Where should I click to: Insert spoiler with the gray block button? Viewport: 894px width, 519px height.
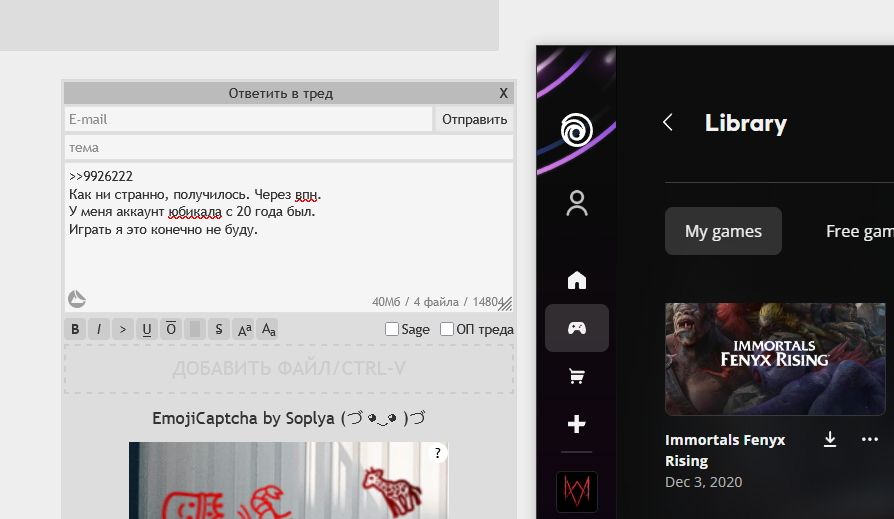[x=194, y=329]
